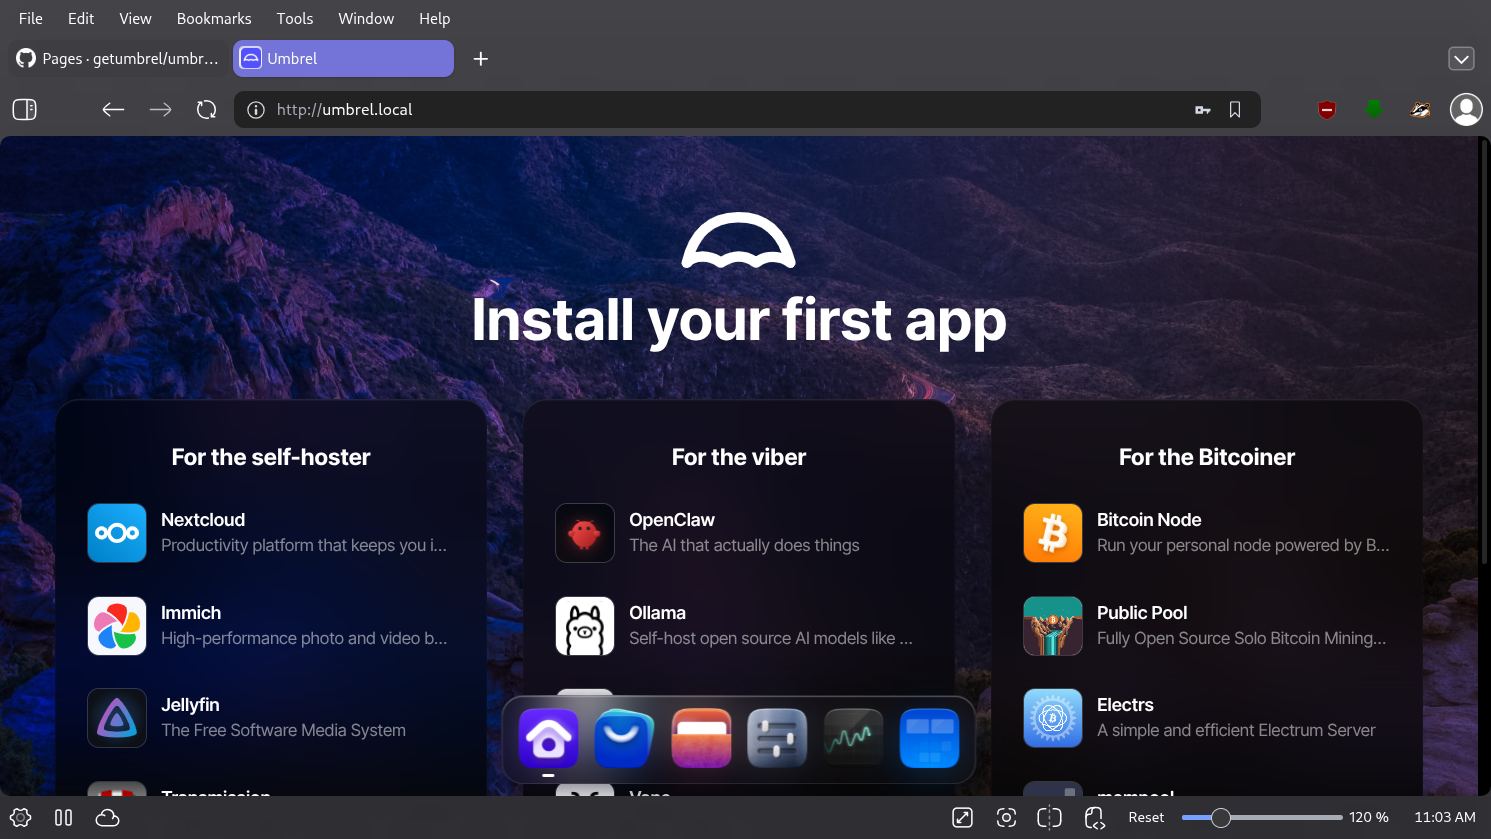This screenshot has width=1491, height=839.
Task: Click the Jellyfin app icon
Action: click(x=117, y=718)
